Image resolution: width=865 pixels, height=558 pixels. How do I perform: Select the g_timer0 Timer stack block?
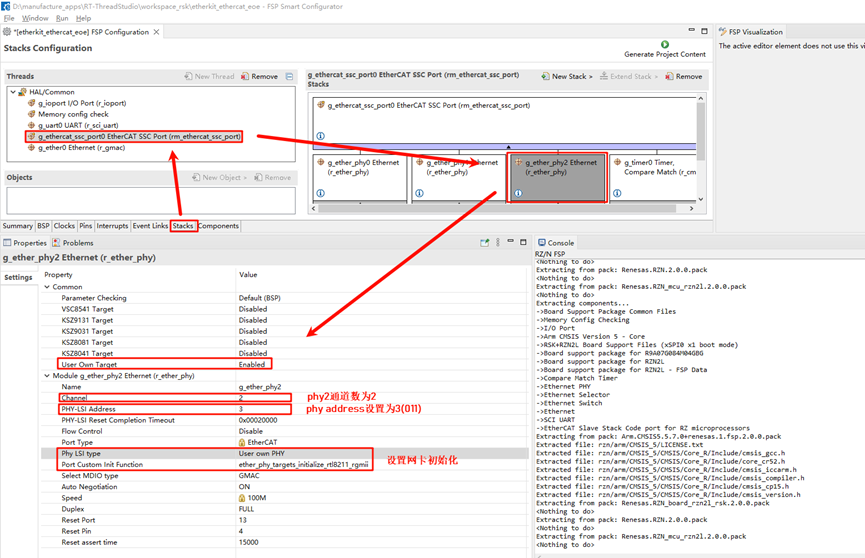653,178
